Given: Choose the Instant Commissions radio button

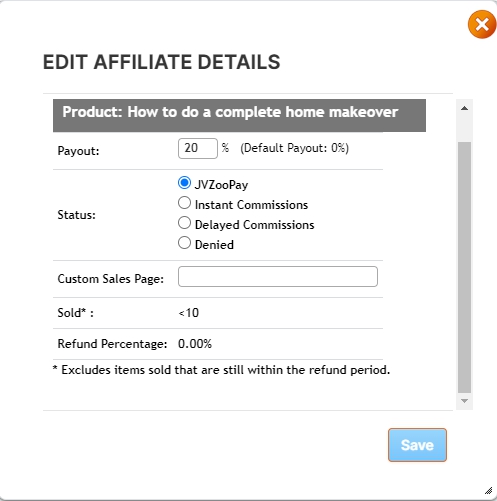Looking at the screenshot, I should pyautogui.click(x=184, y=203).
